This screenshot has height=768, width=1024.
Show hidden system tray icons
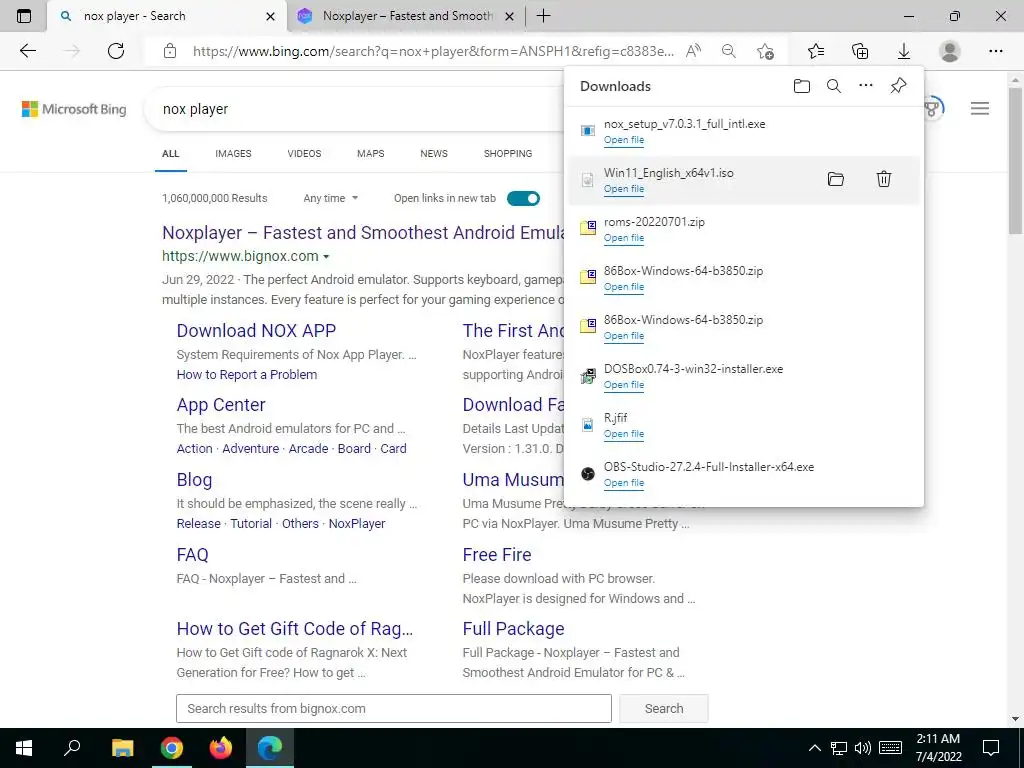[814, 748]
